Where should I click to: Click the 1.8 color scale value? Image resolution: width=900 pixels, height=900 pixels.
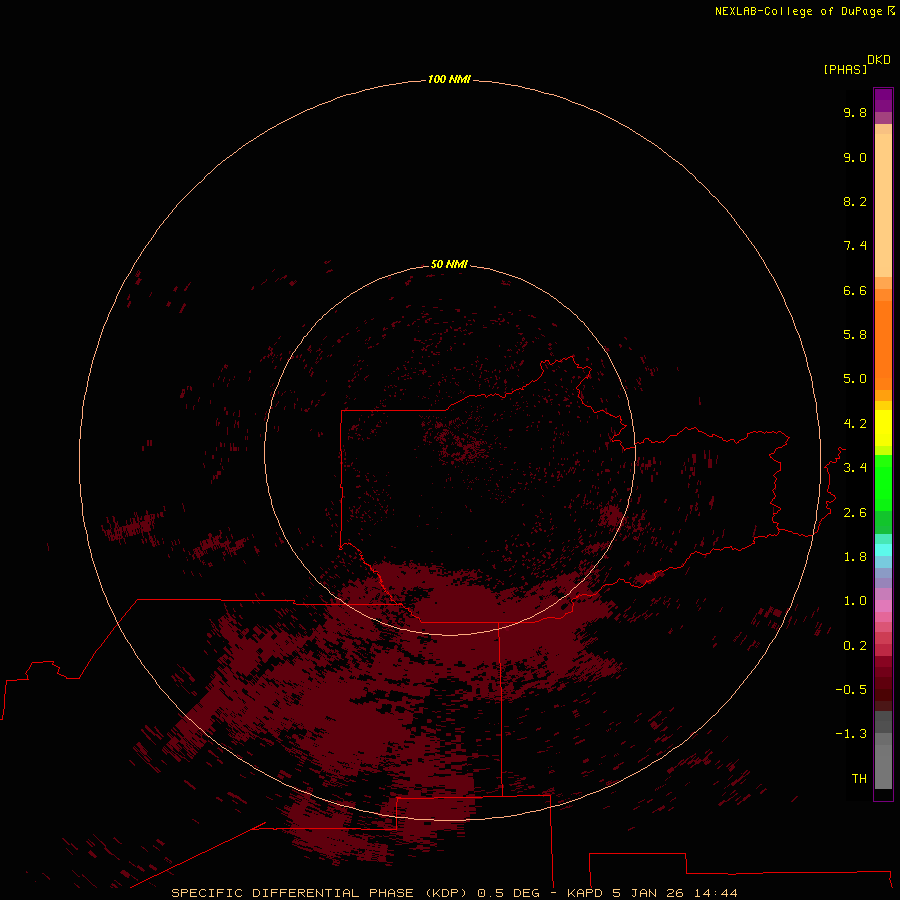point(855,557)
